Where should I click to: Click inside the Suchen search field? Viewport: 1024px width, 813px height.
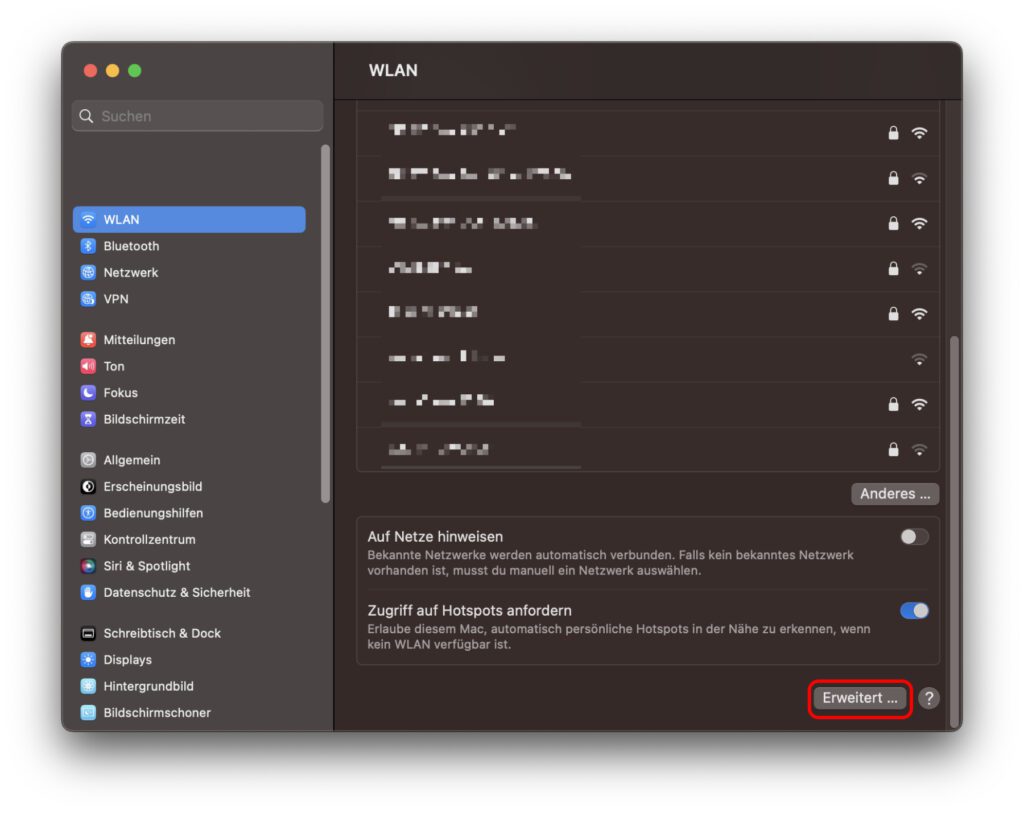(196, 116)
